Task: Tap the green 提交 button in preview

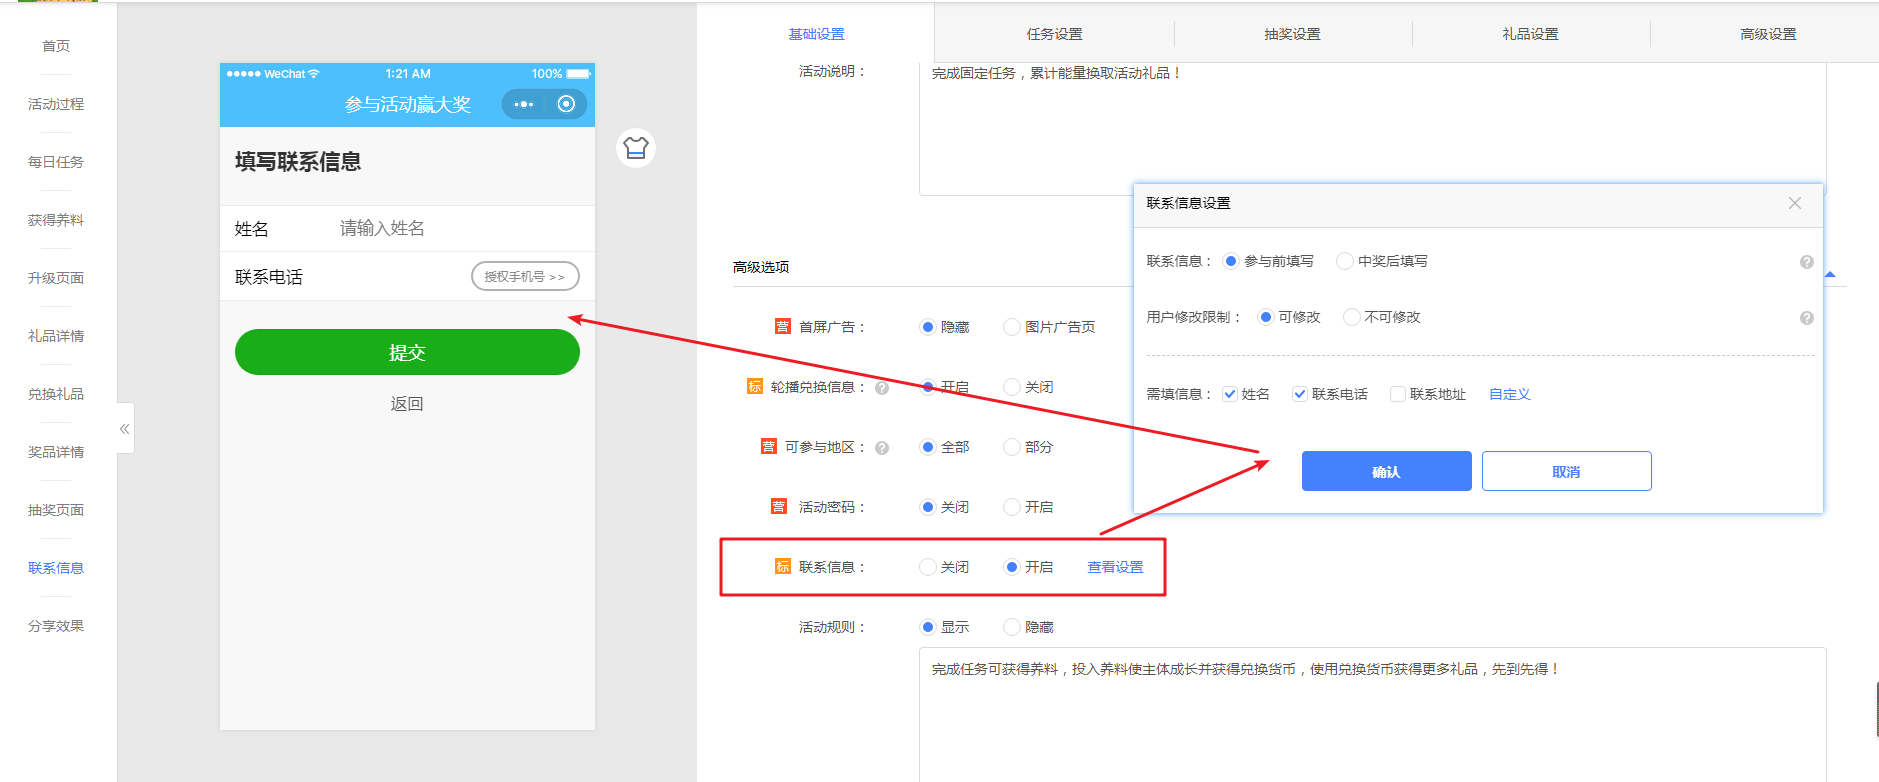Action: pos(407,352)
